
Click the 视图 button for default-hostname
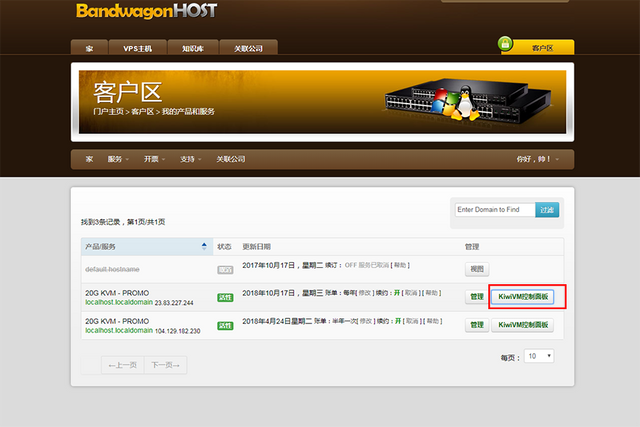pyautogui.click(x=477, y=269)
